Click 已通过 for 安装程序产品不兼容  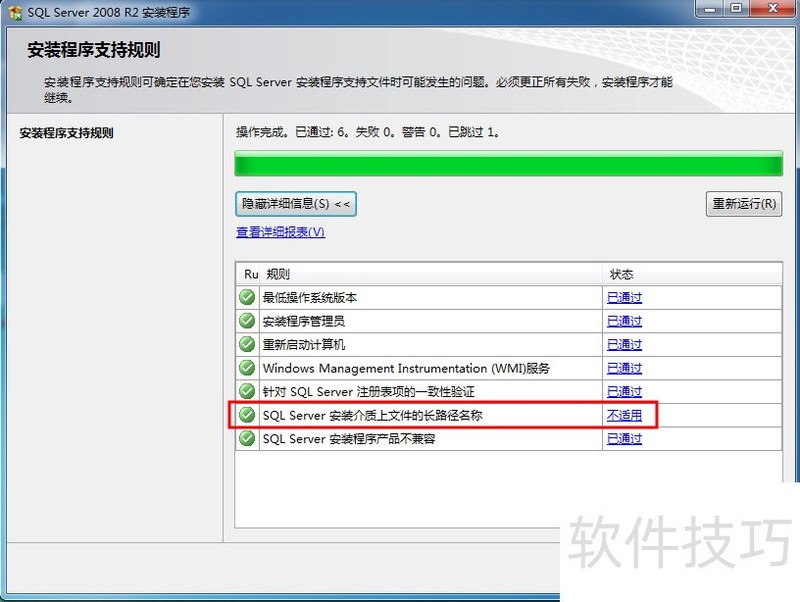click(625, 439)
